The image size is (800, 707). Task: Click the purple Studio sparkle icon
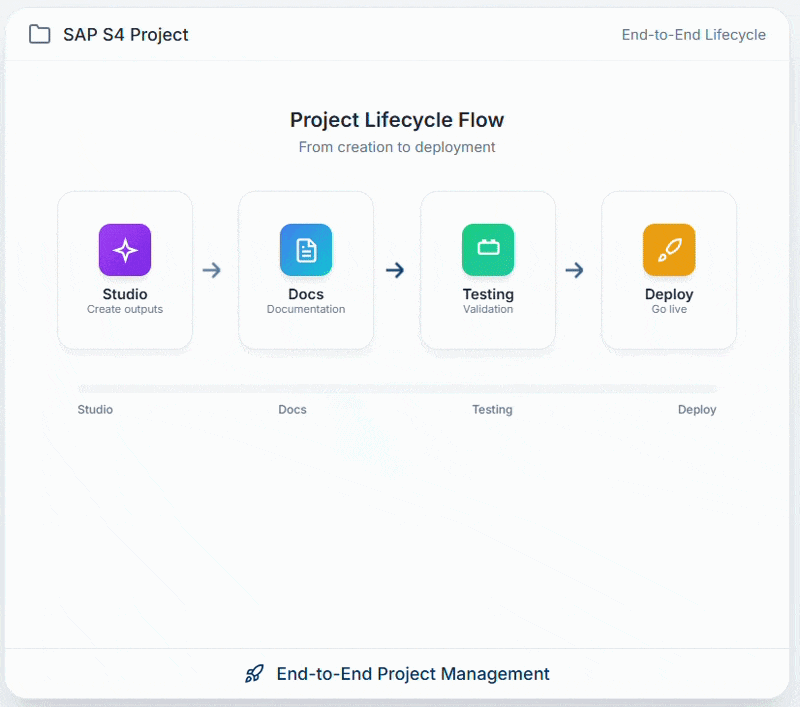125,250
